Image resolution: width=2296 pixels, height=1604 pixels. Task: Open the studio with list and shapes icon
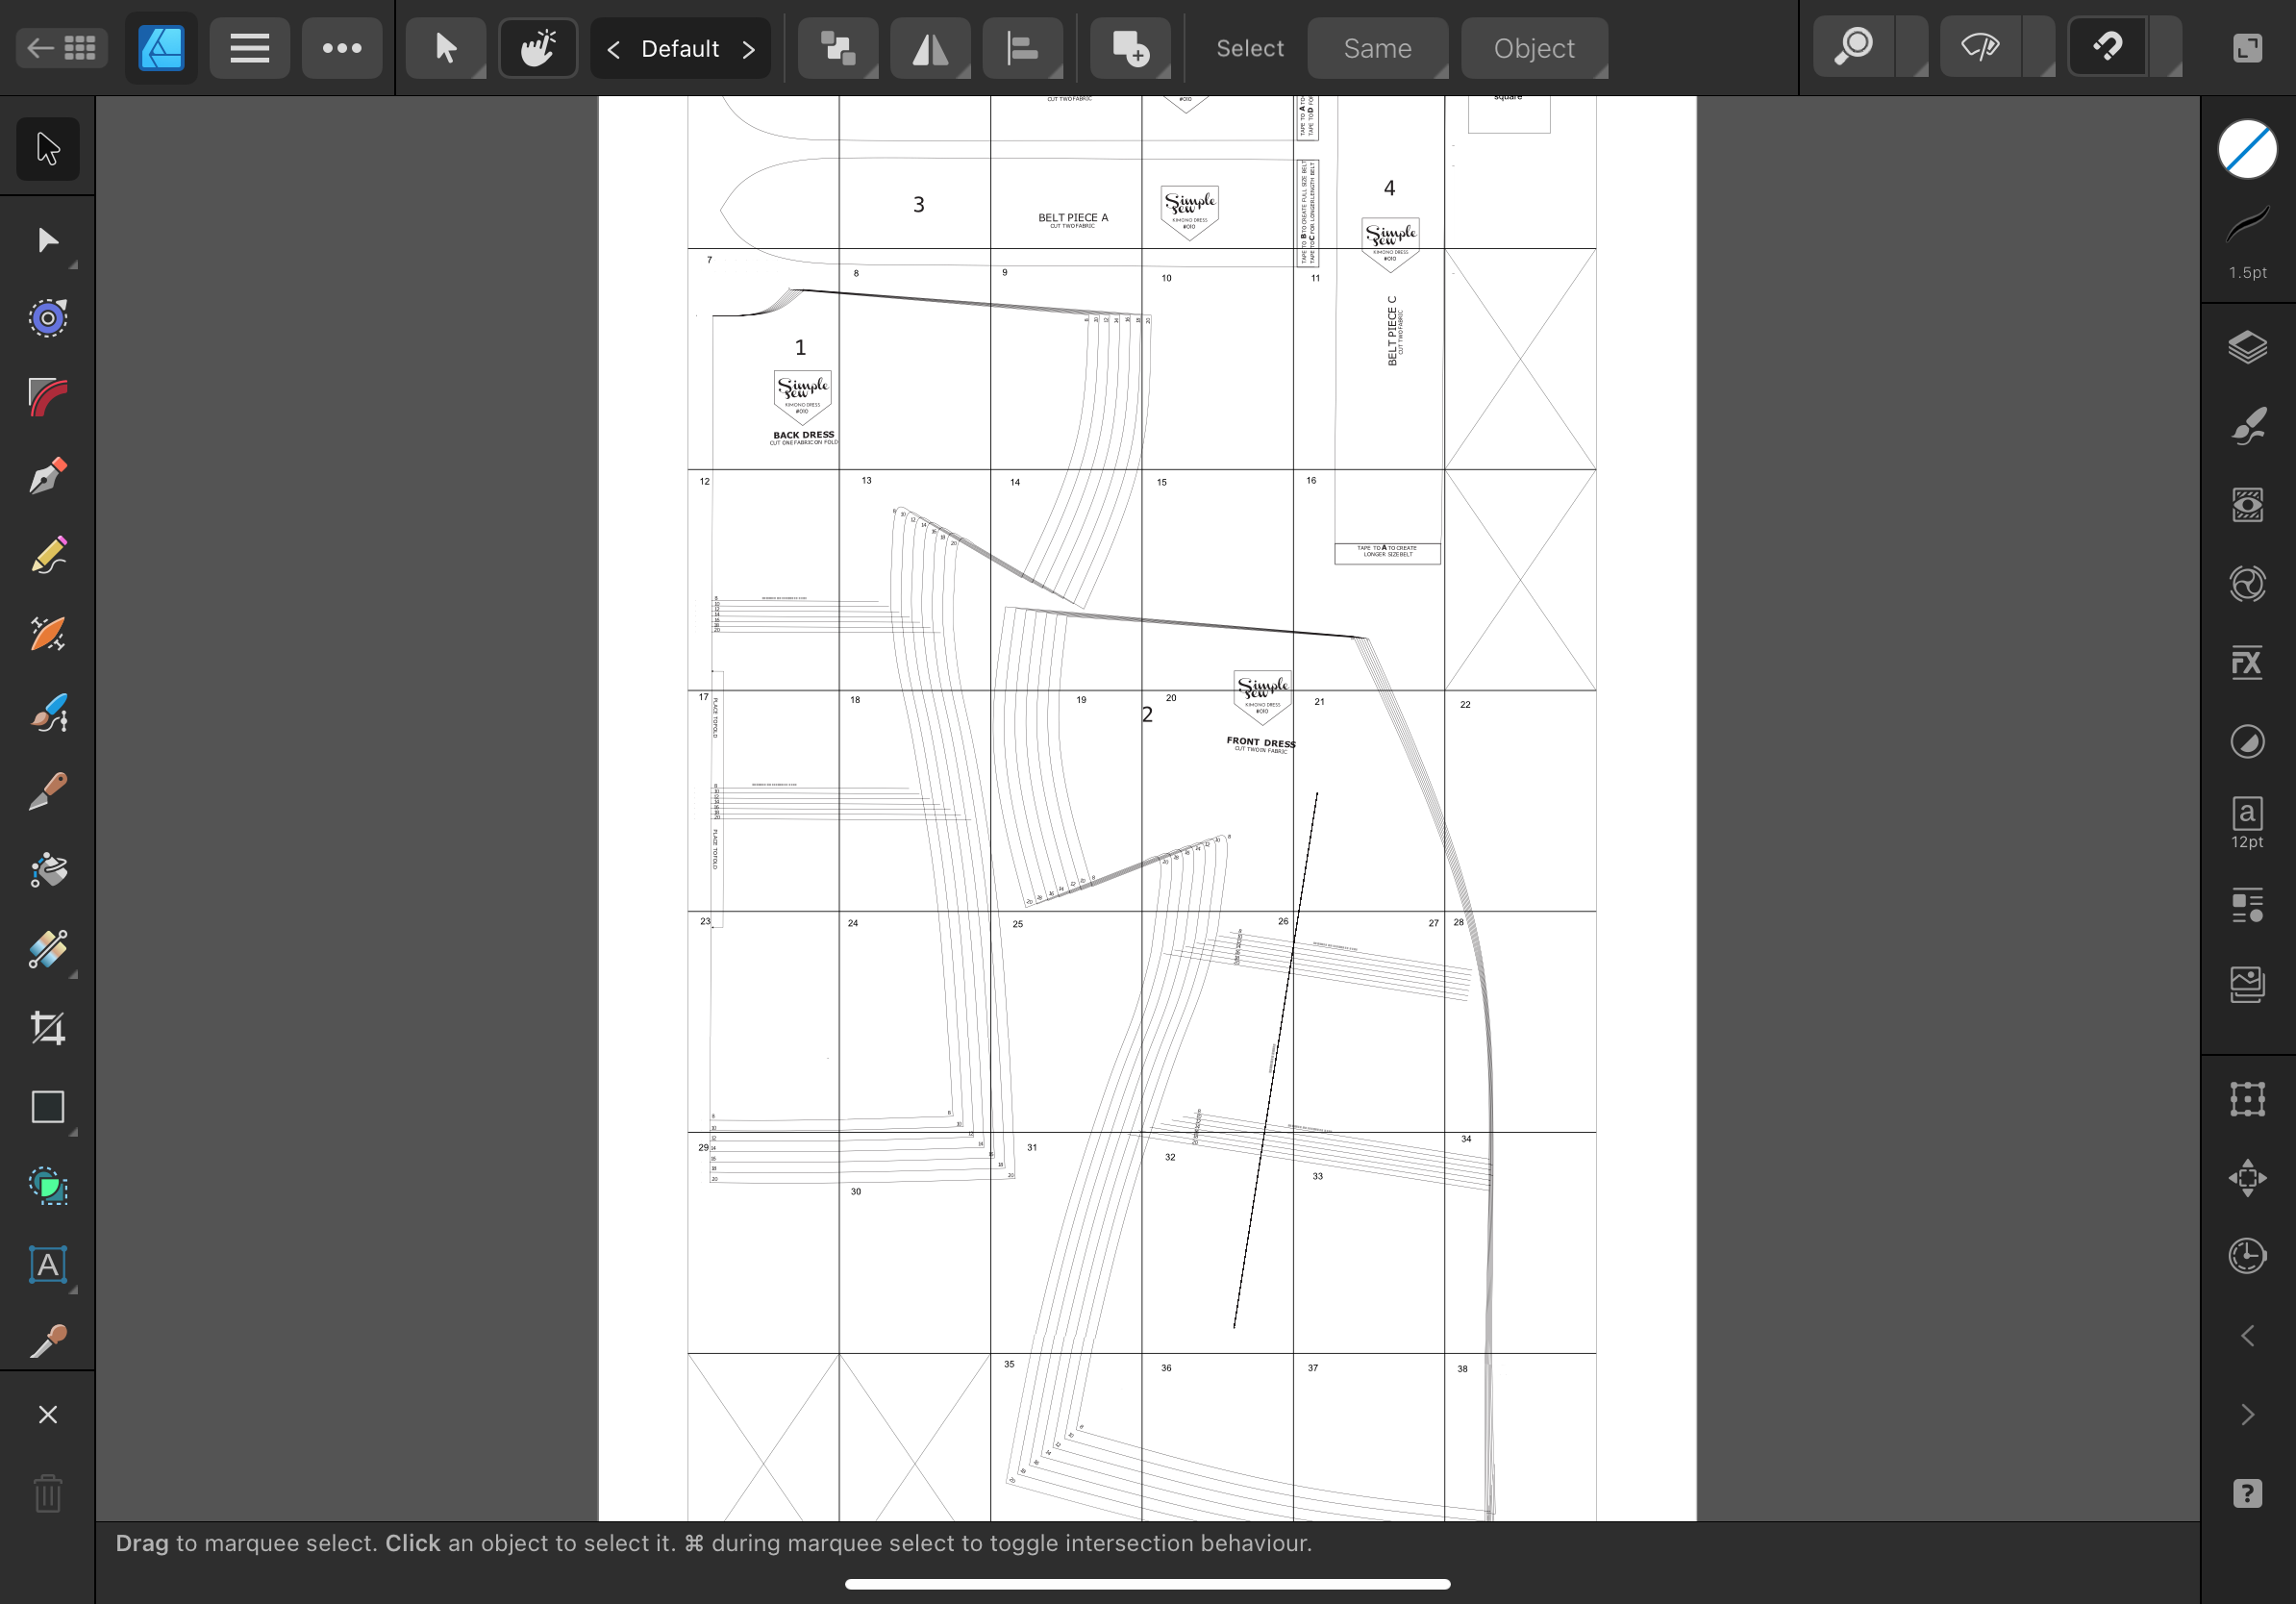click(2247, 906)
